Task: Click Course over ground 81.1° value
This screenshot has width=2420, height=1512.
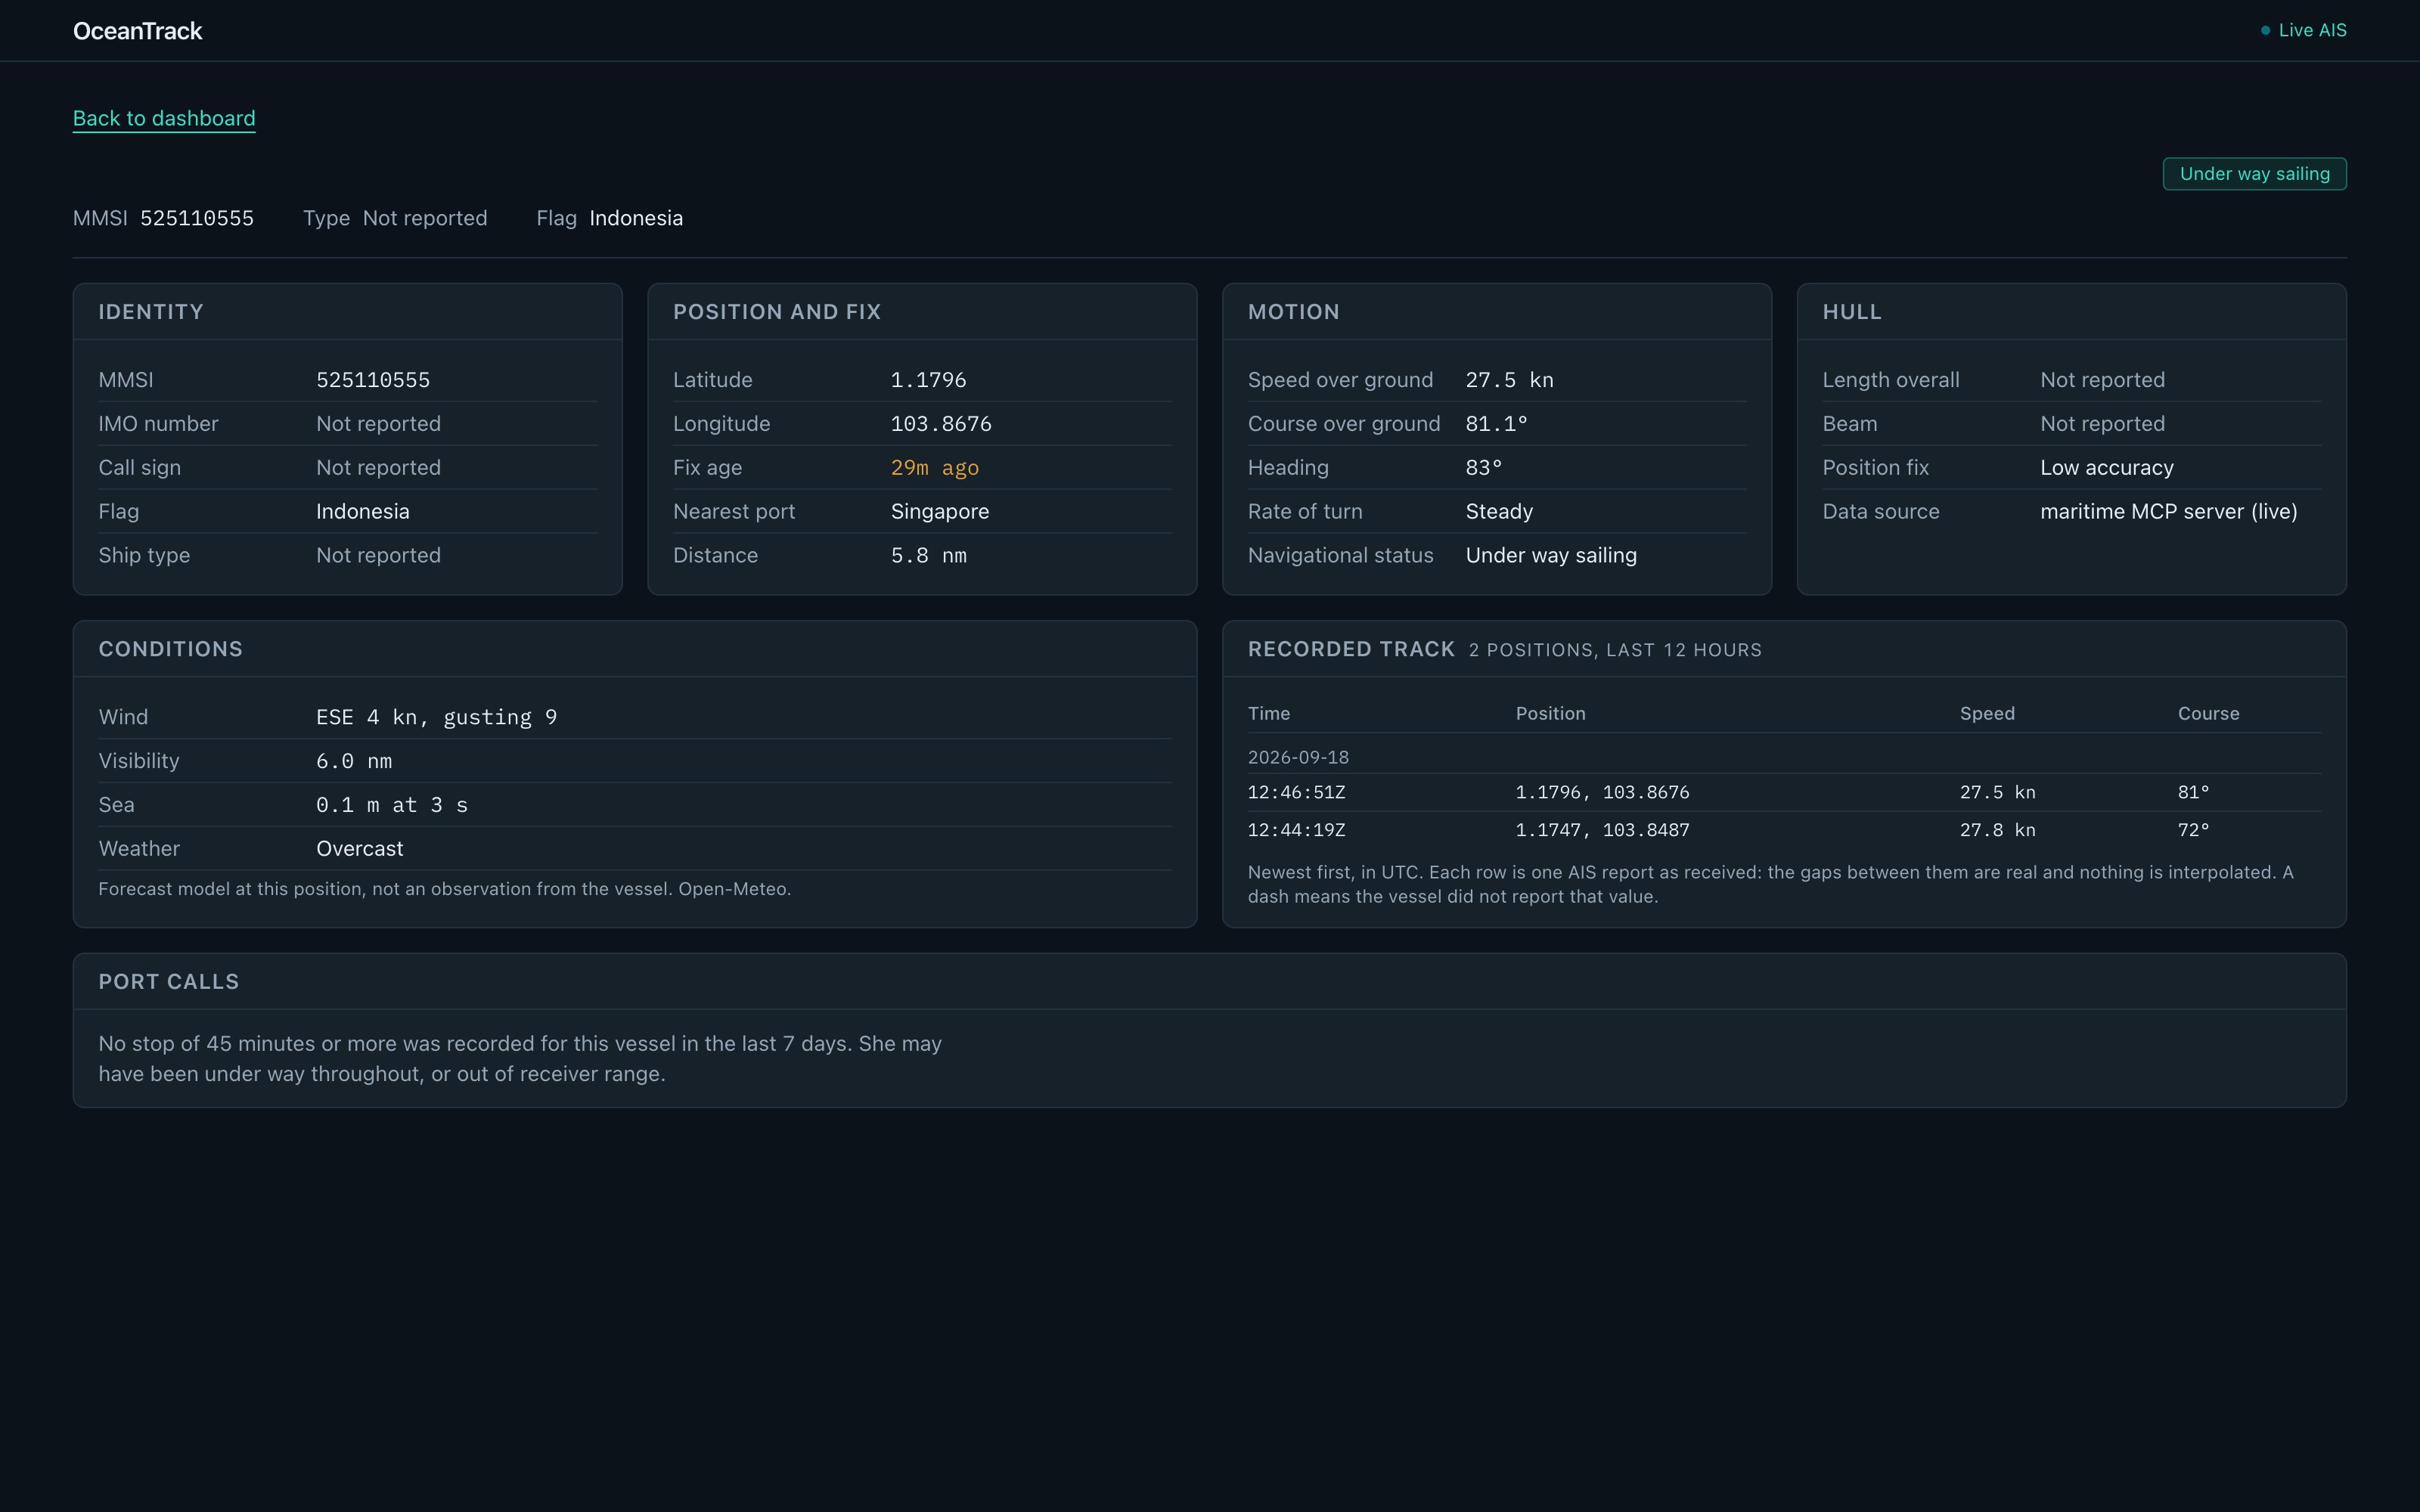Action: 1496,424
